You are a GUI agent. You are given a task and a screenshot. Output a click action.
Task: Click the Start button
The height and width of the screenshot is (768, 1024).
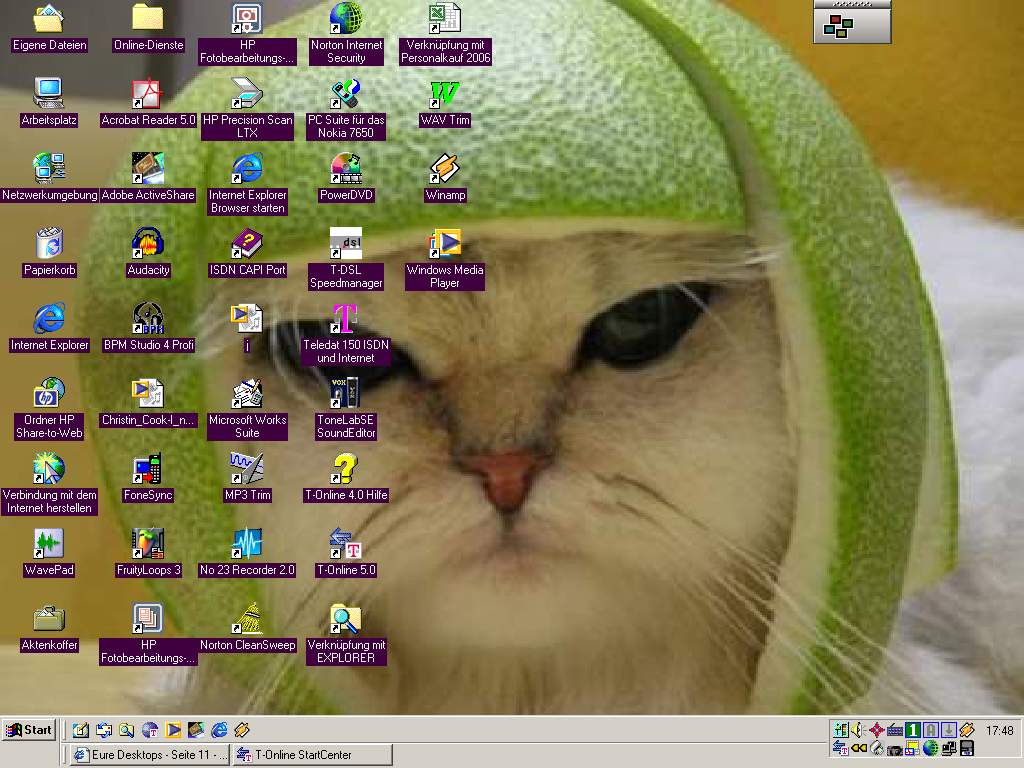29,730
